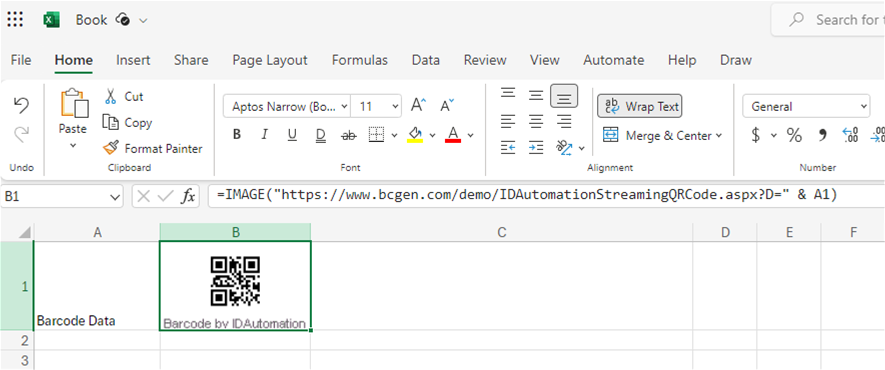The height and width of the screenshot is (370, 885).
Task: Open the app launcher waffle icon
Action: 15,20
